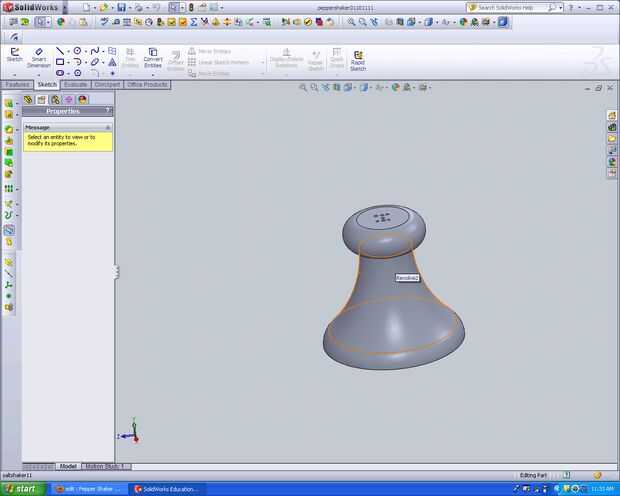Image resolution: width=620 pixels, height=496 pixels.
Task: Switch to the Sketch tab
Action: [x=47, y=85]
